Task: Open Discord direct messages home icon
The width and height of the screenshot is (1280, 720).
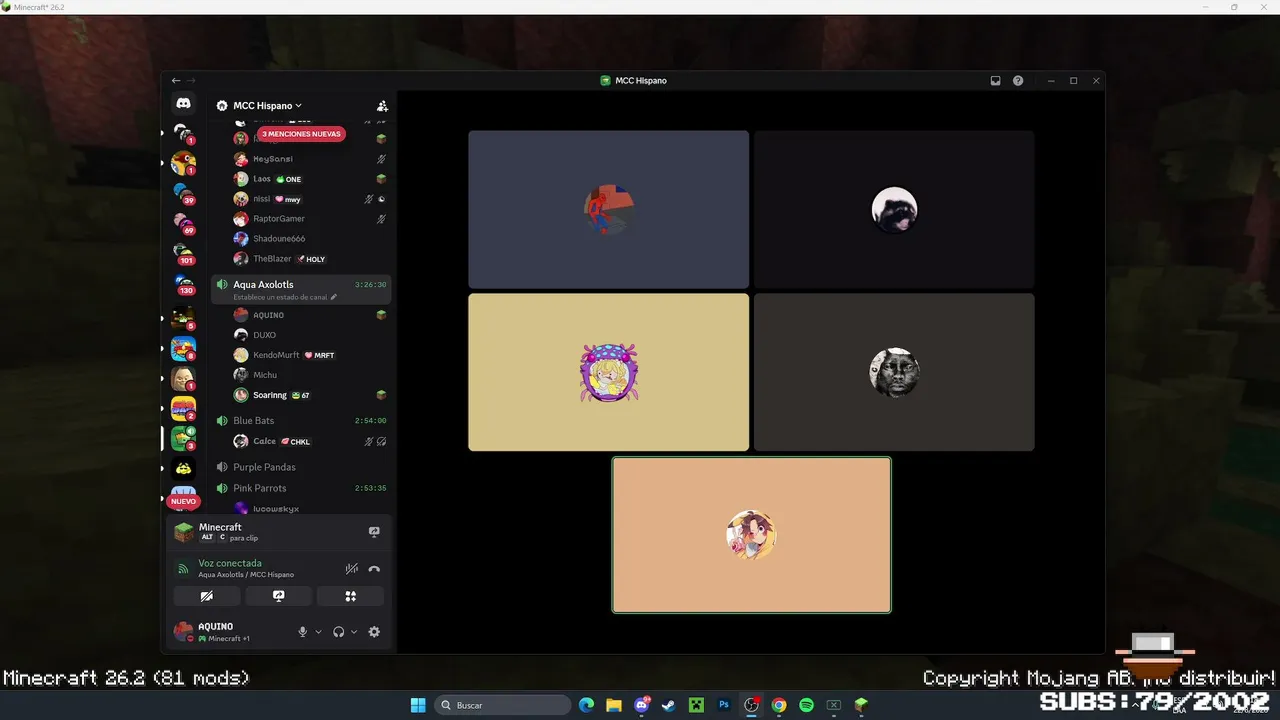Action: point(183,103)
